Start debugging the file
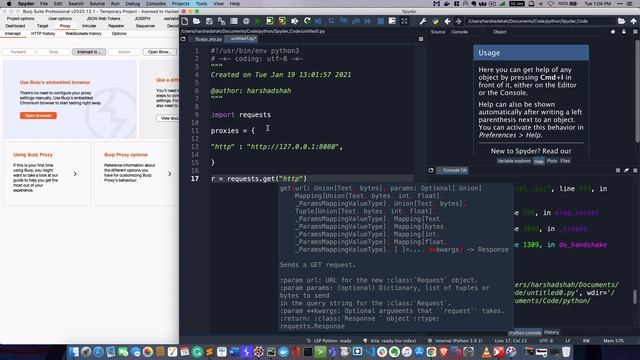Viewport: 640px width, 360px height. [x=319, y=21]
